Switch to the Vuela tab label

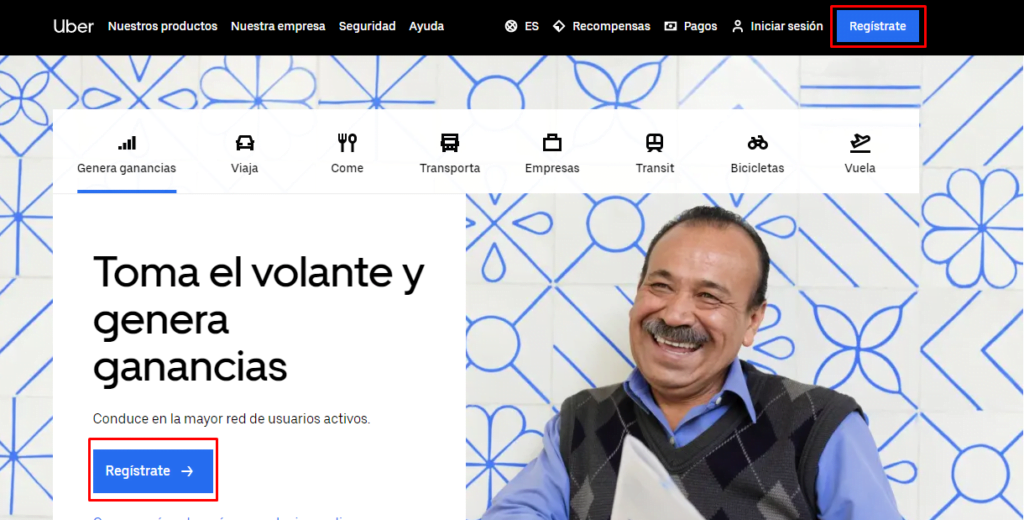click(x=860, y=168)
